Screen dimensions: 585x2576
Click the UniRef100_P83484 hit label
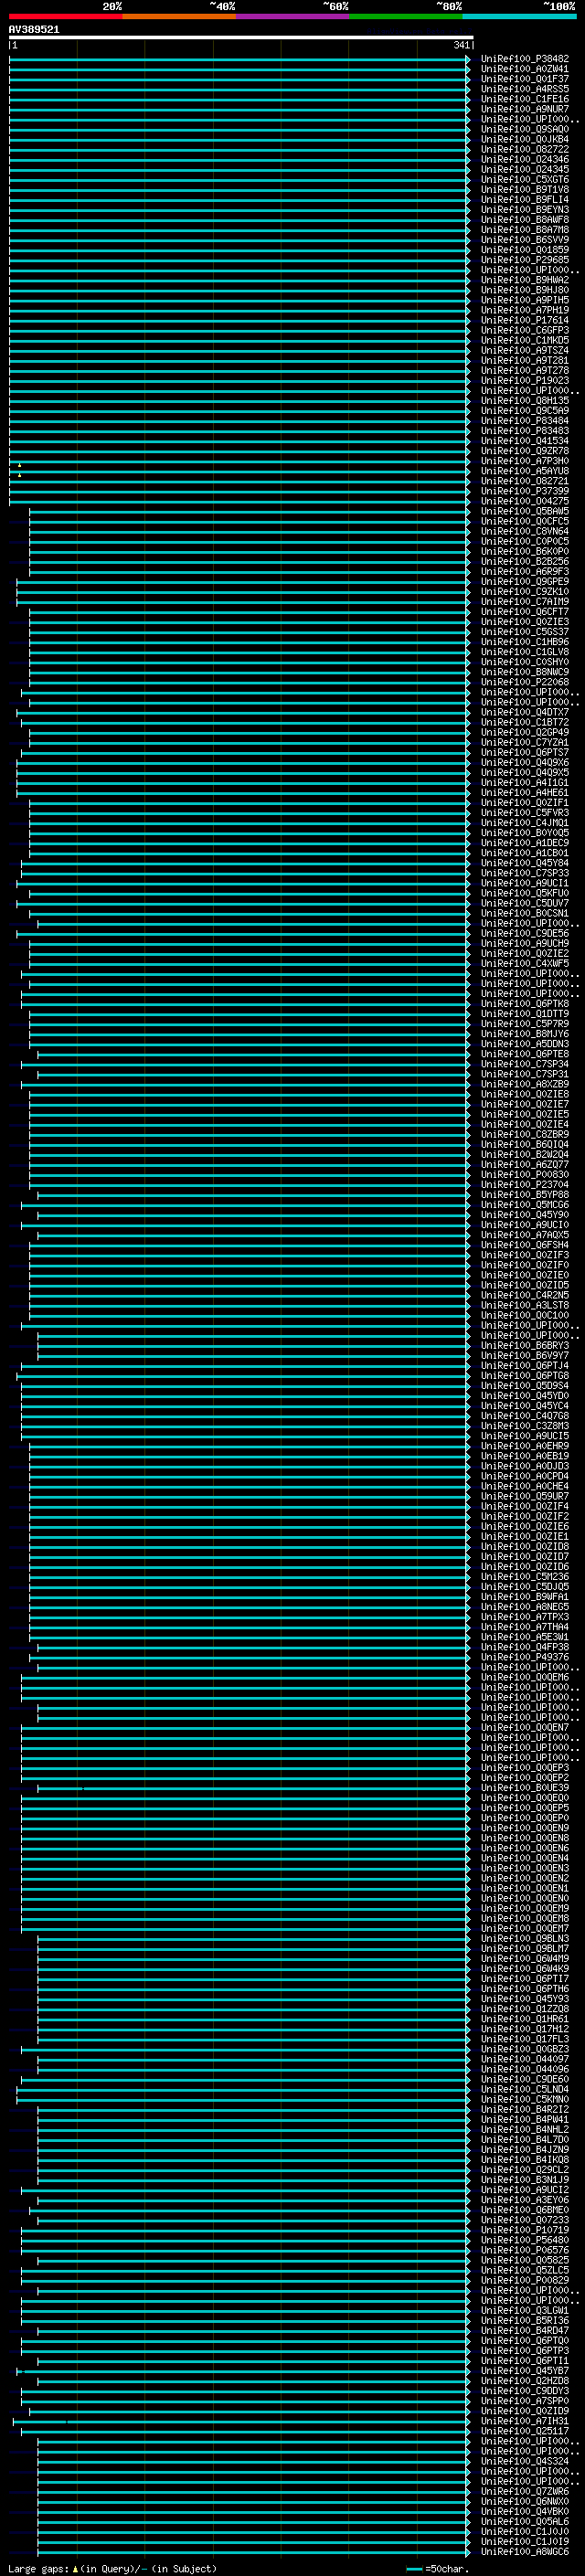[x=525, y=420]
